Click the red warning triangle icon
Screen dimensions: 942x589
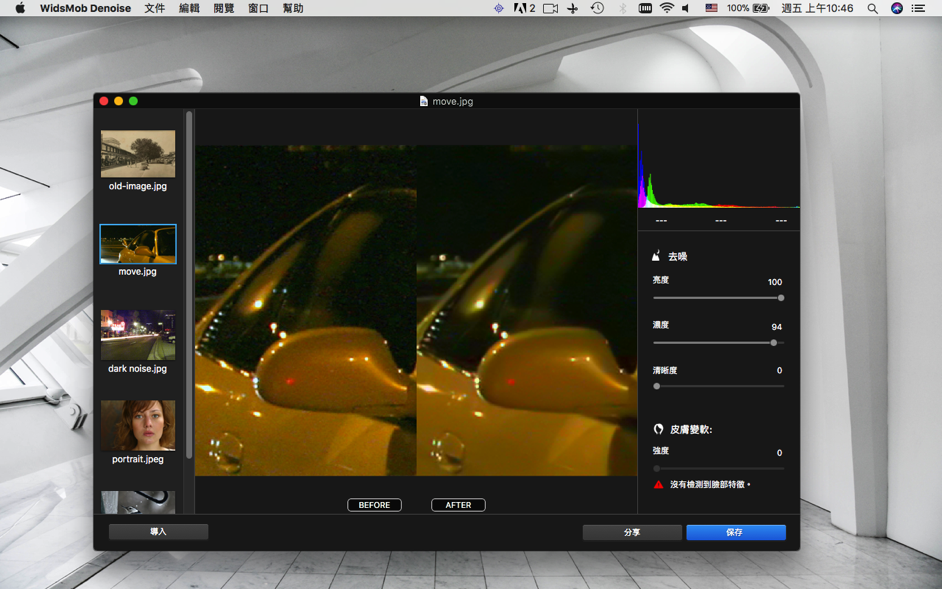coord(658,484)
